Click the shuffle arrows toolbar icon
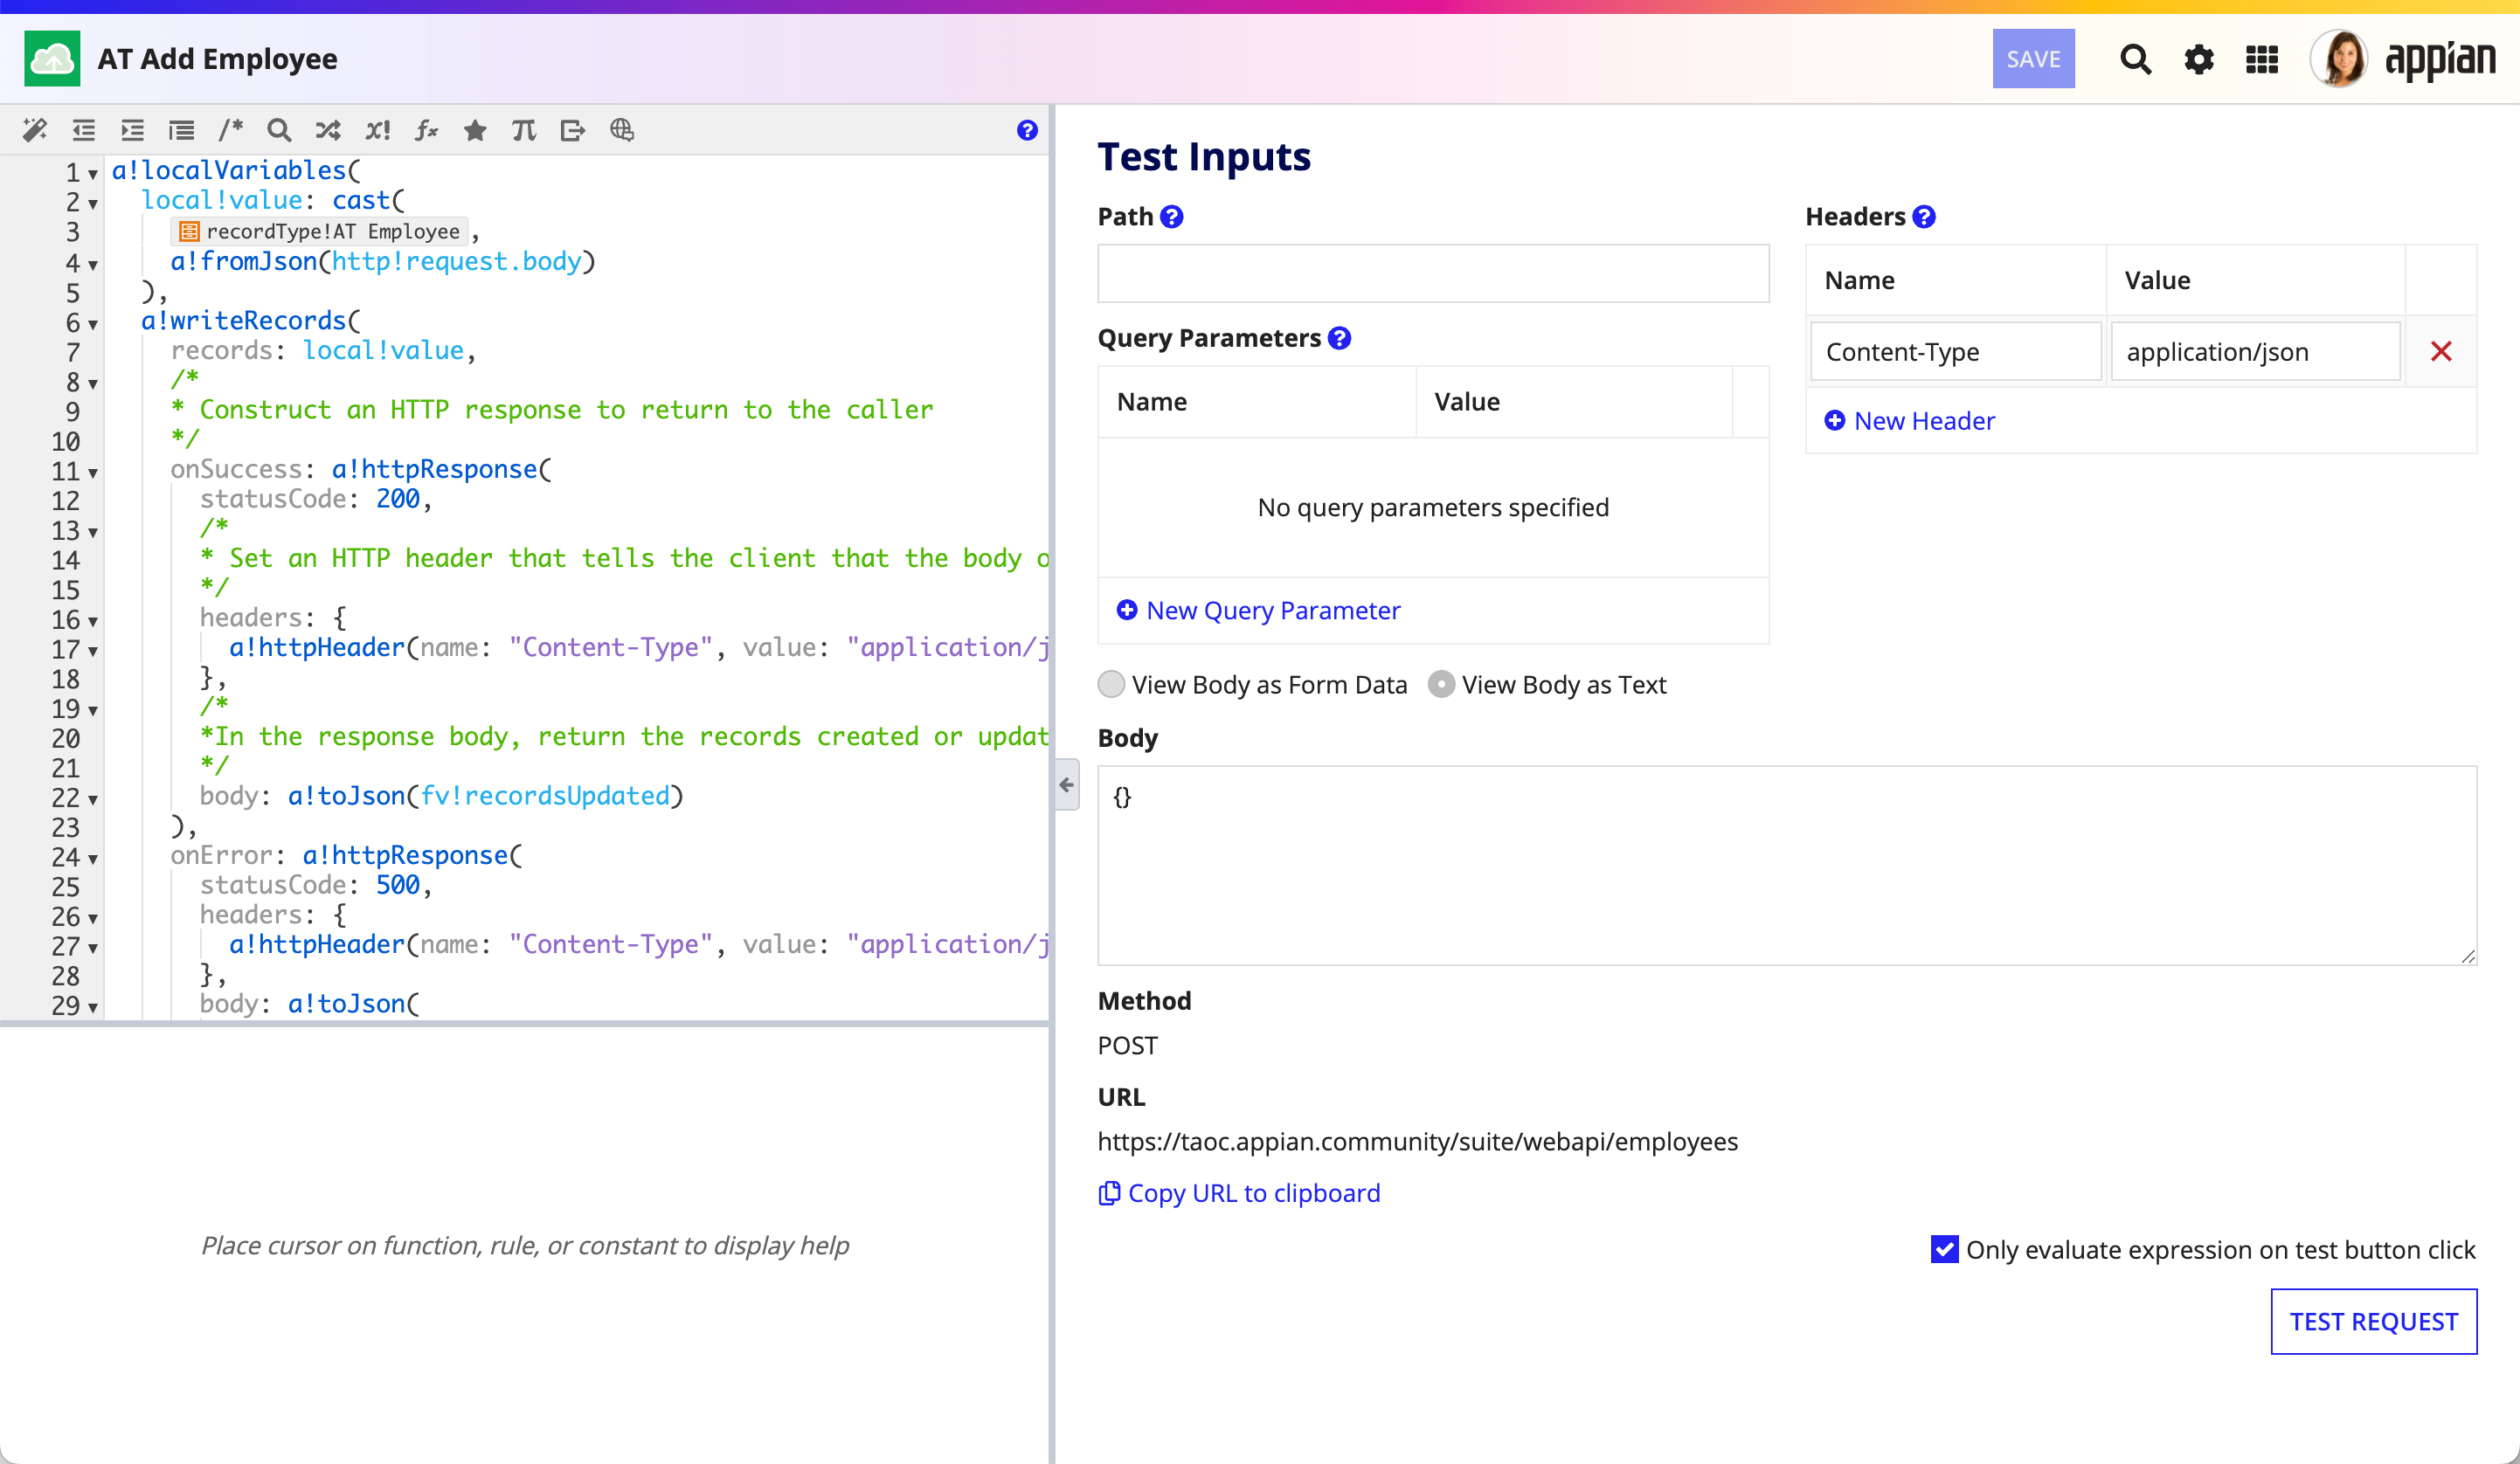2520x1464 pixels. (x=328, y=130)
